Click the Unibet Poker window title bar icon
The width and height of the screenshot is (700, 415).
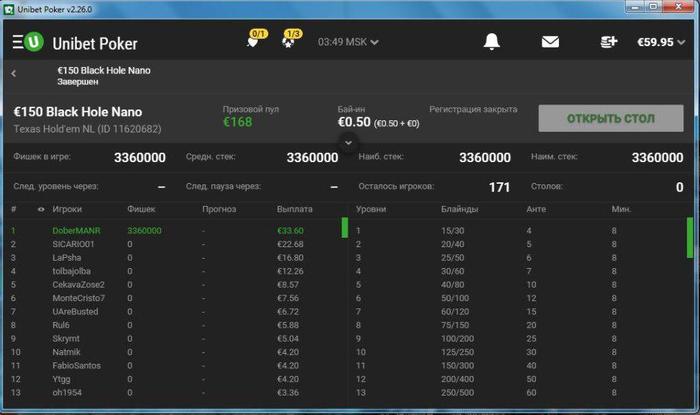8,9
